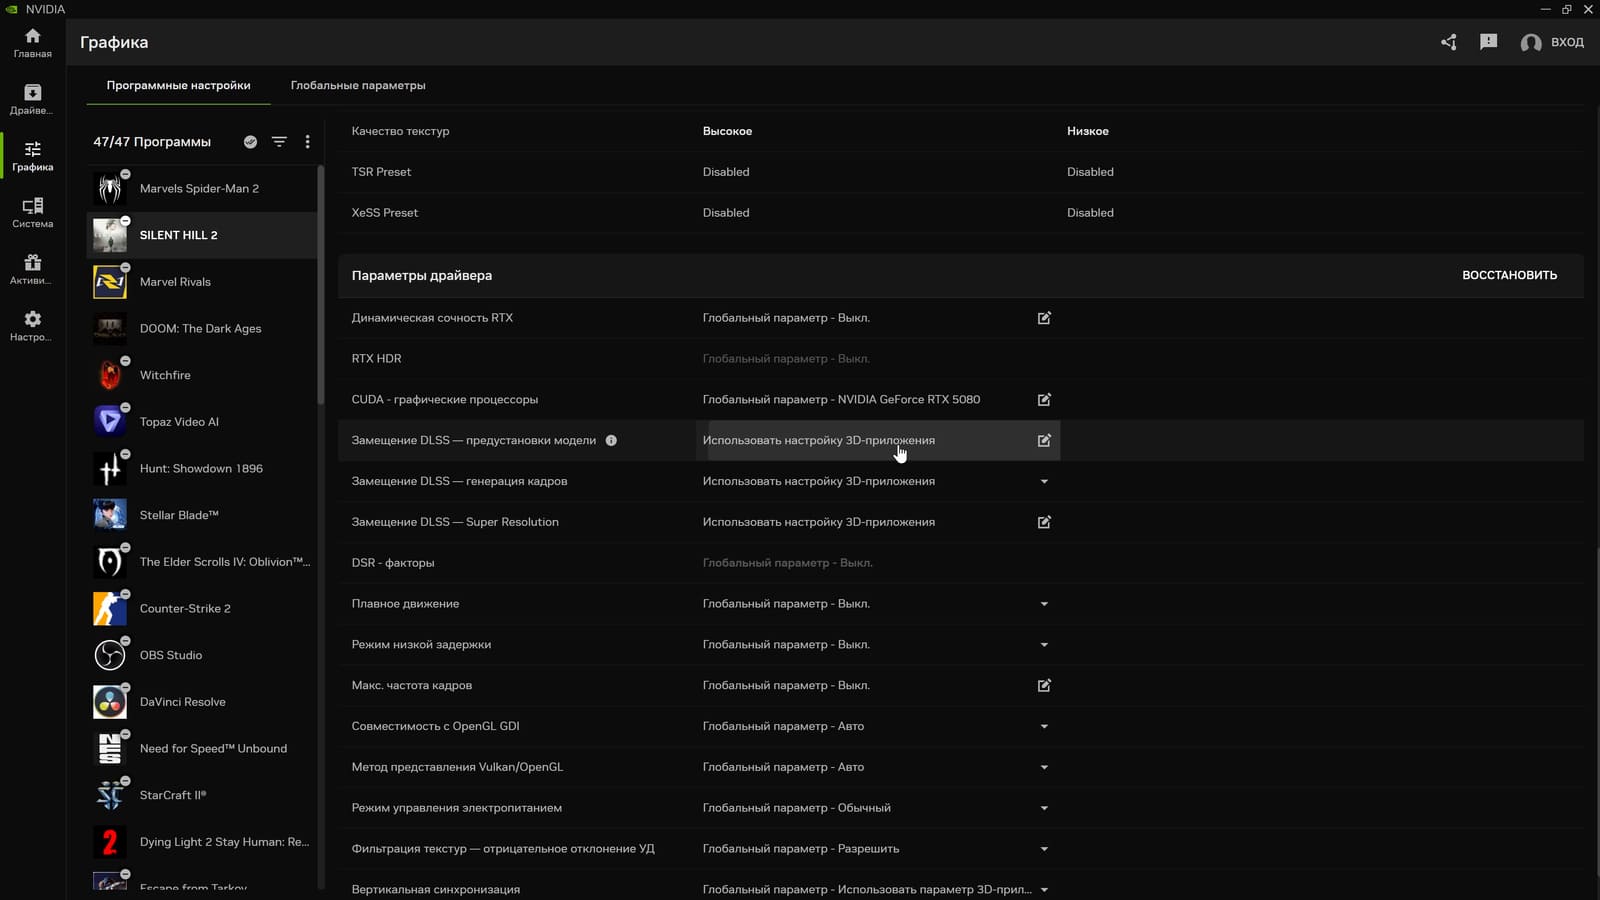Open the Система sidebar section
The height and width of the screenshot is (900, 1600).
[x=32, y=213]
